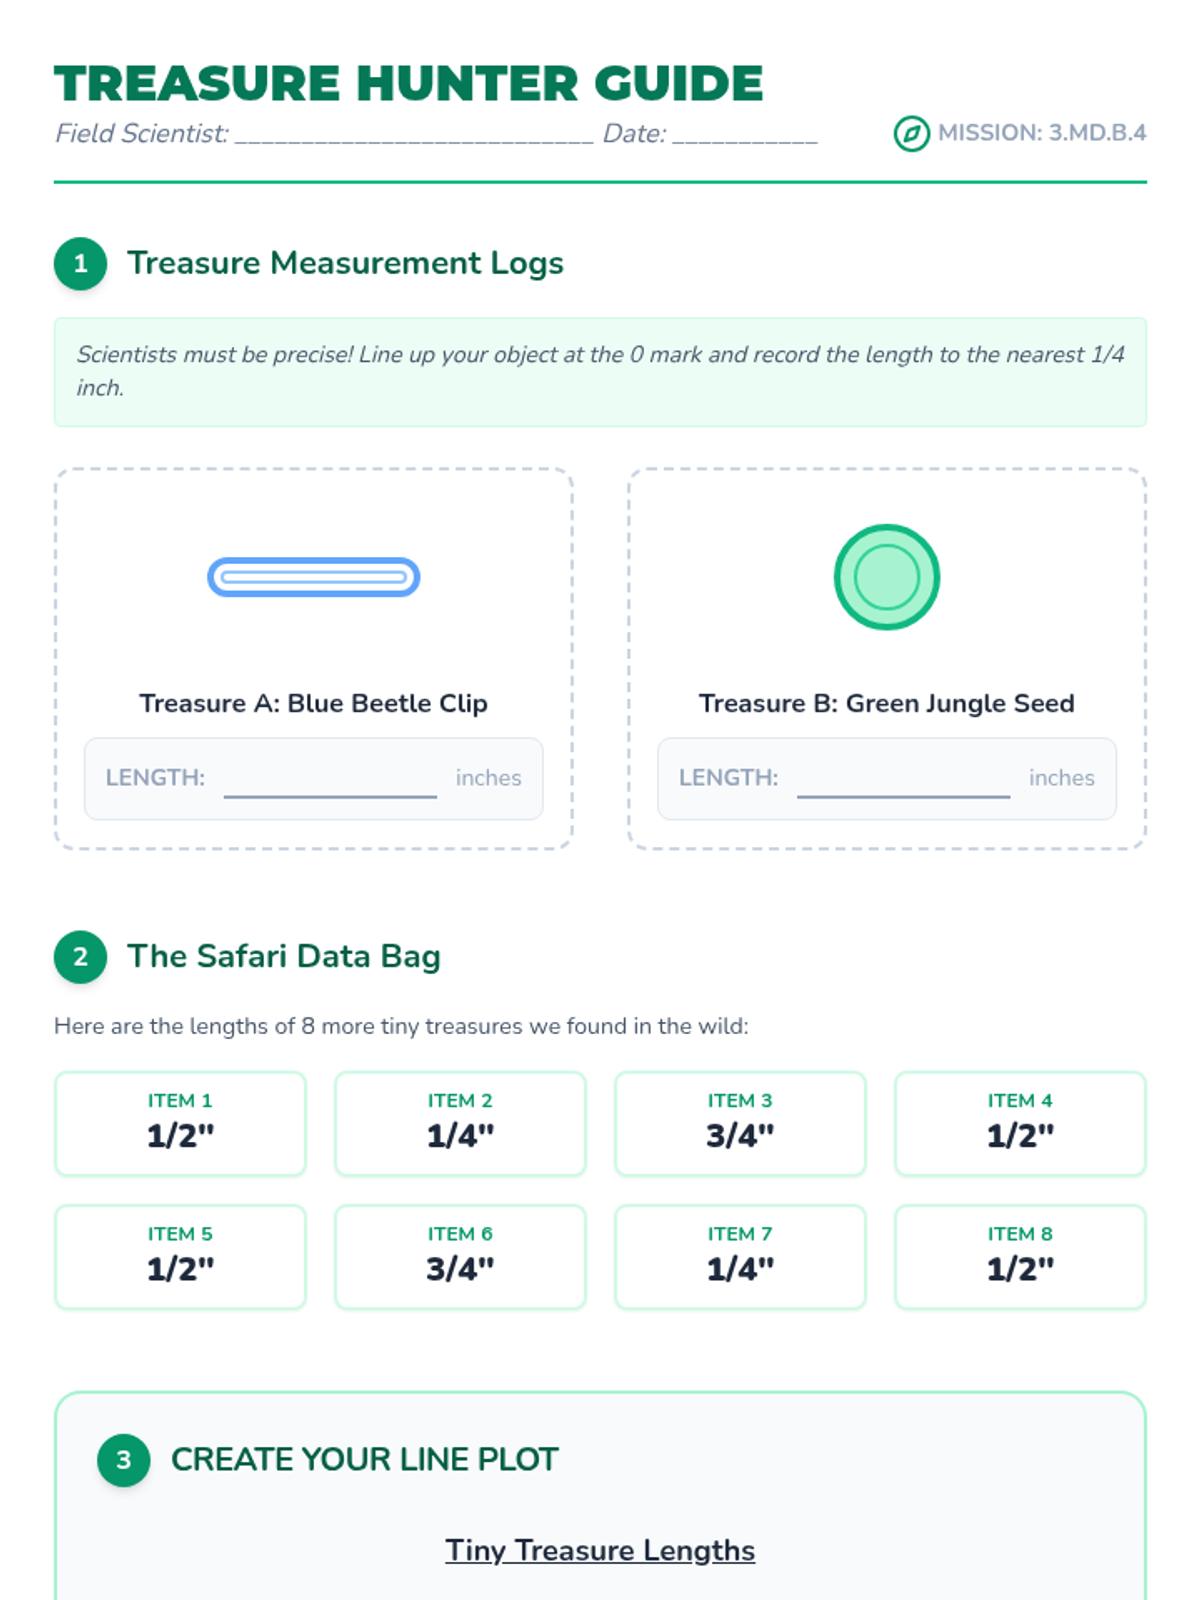Click the Treasure A length blank

point(330,780)
